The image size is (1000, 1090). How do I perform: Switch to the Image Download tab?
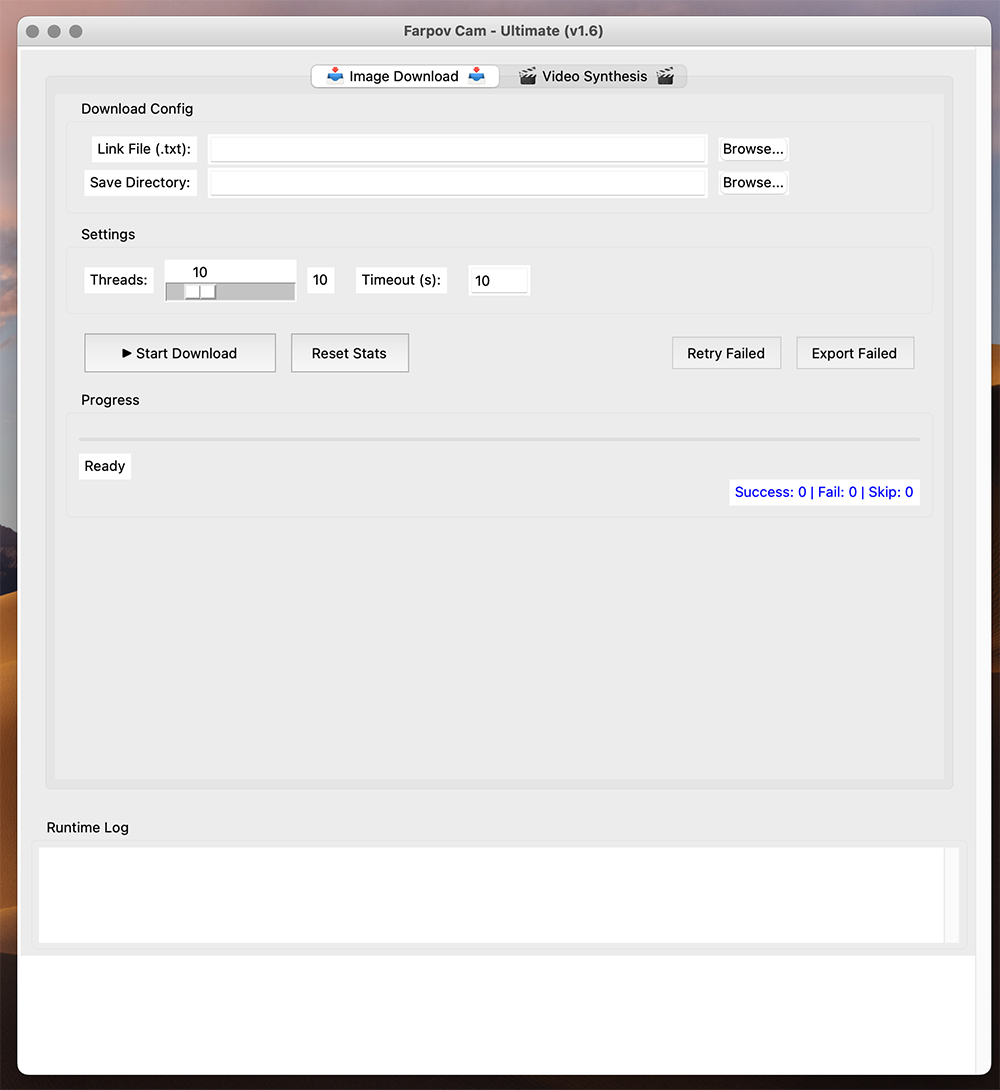point(404,76)
